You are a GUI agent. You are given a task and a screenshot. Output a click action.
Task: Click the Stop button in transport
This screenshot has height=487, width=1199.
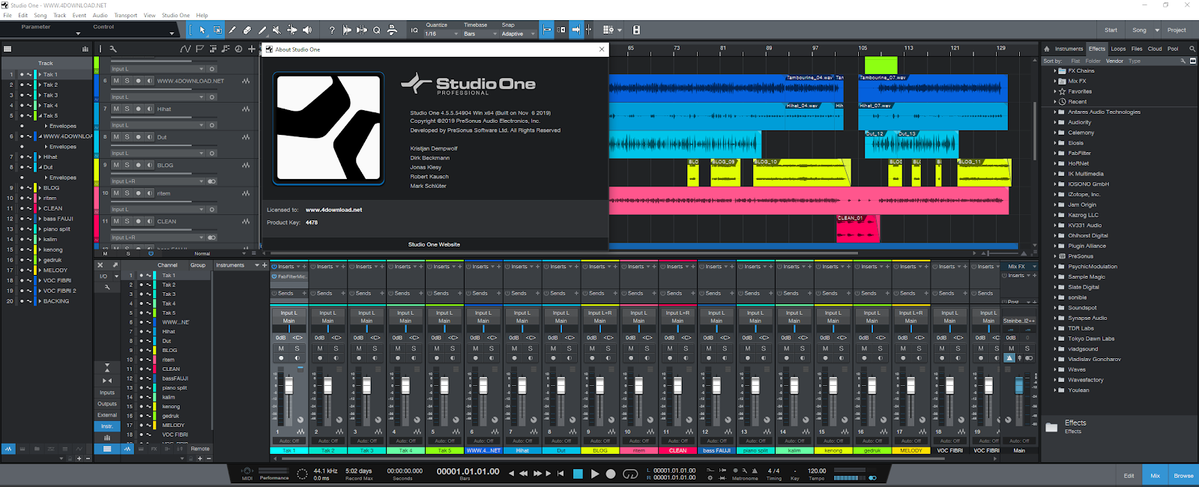click(578, 474)
